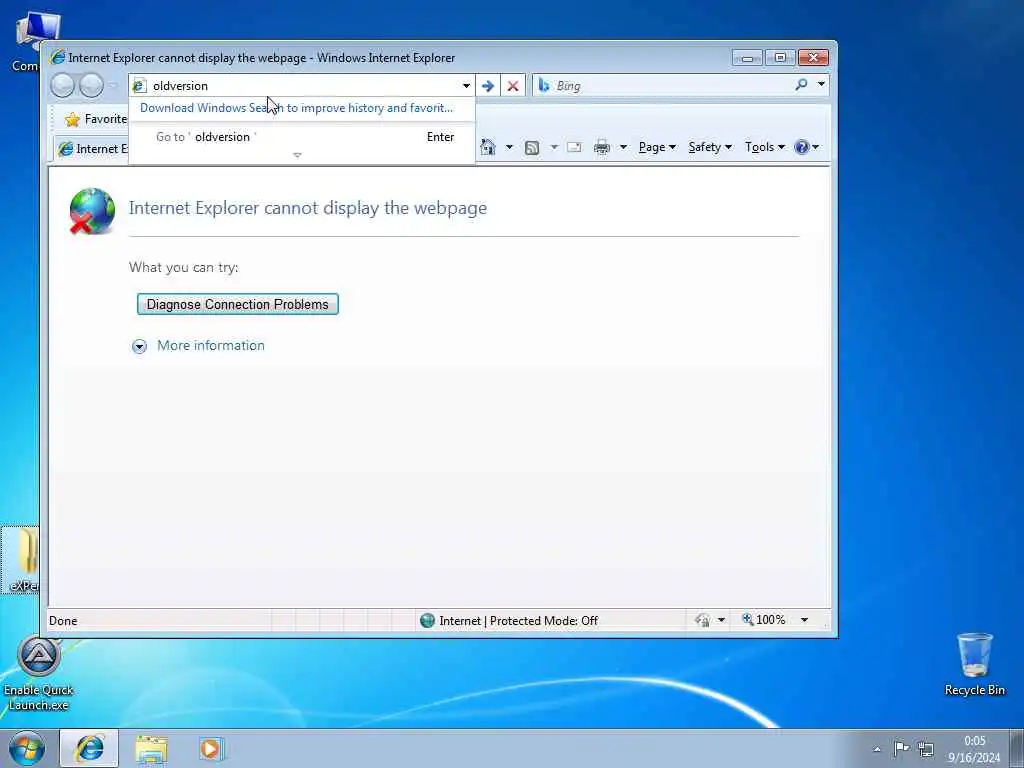Launch Windows Media Player from taskbar
Viewport: 1024px width, 768px height.
pos(211,749)
